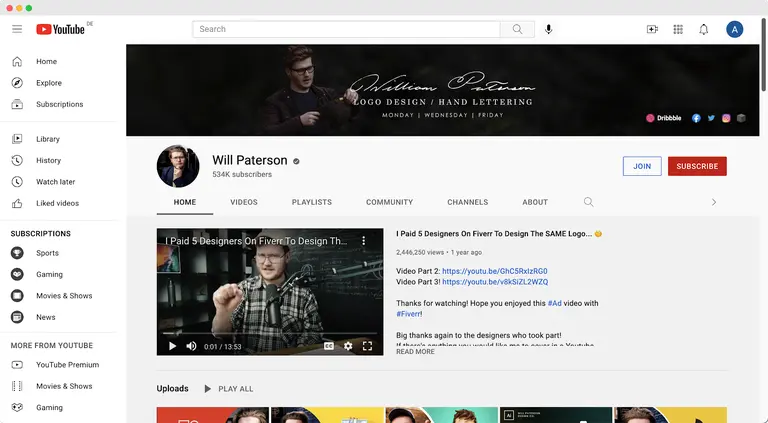
Task: Open YouTube apps grid
Action: [678, 29]
